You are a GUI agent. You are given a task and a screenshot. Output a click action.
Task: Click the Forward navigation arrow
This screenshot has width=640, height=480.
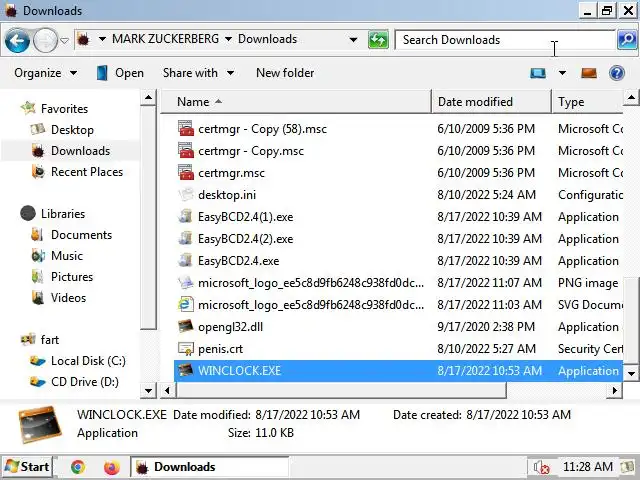coord(45,41)
